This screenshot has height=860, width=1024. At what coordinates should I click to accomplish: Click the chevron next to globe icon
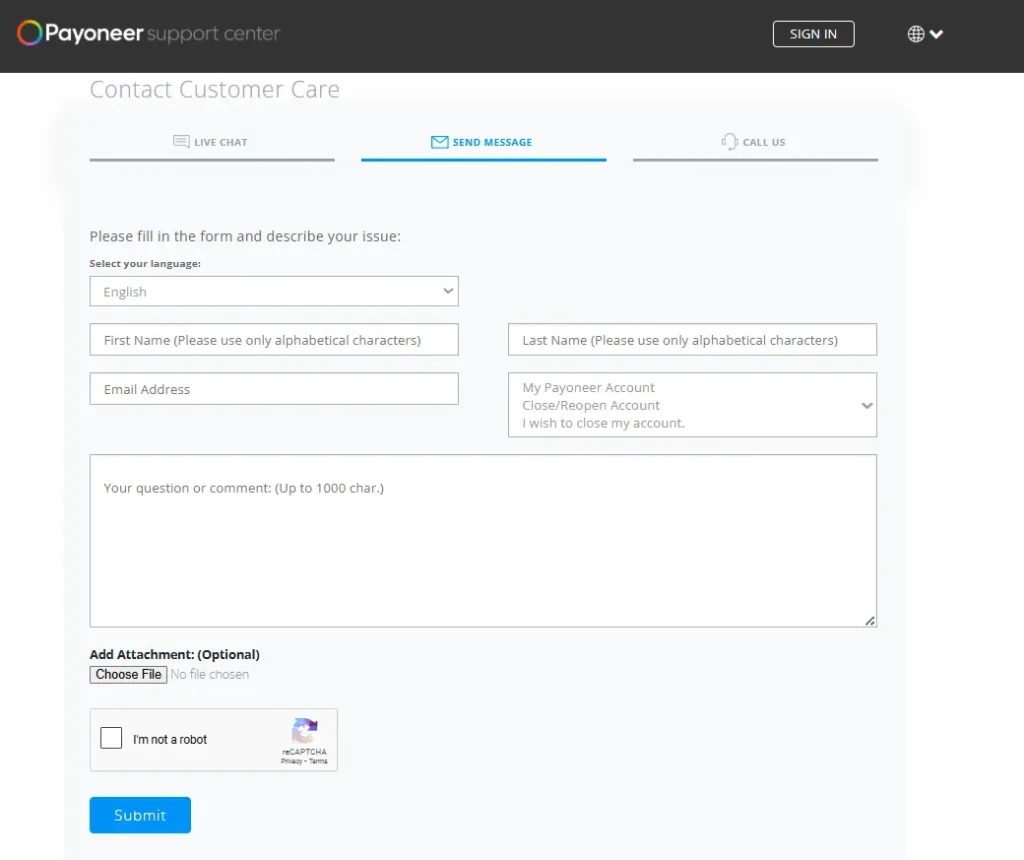click(x=937, y=34)
